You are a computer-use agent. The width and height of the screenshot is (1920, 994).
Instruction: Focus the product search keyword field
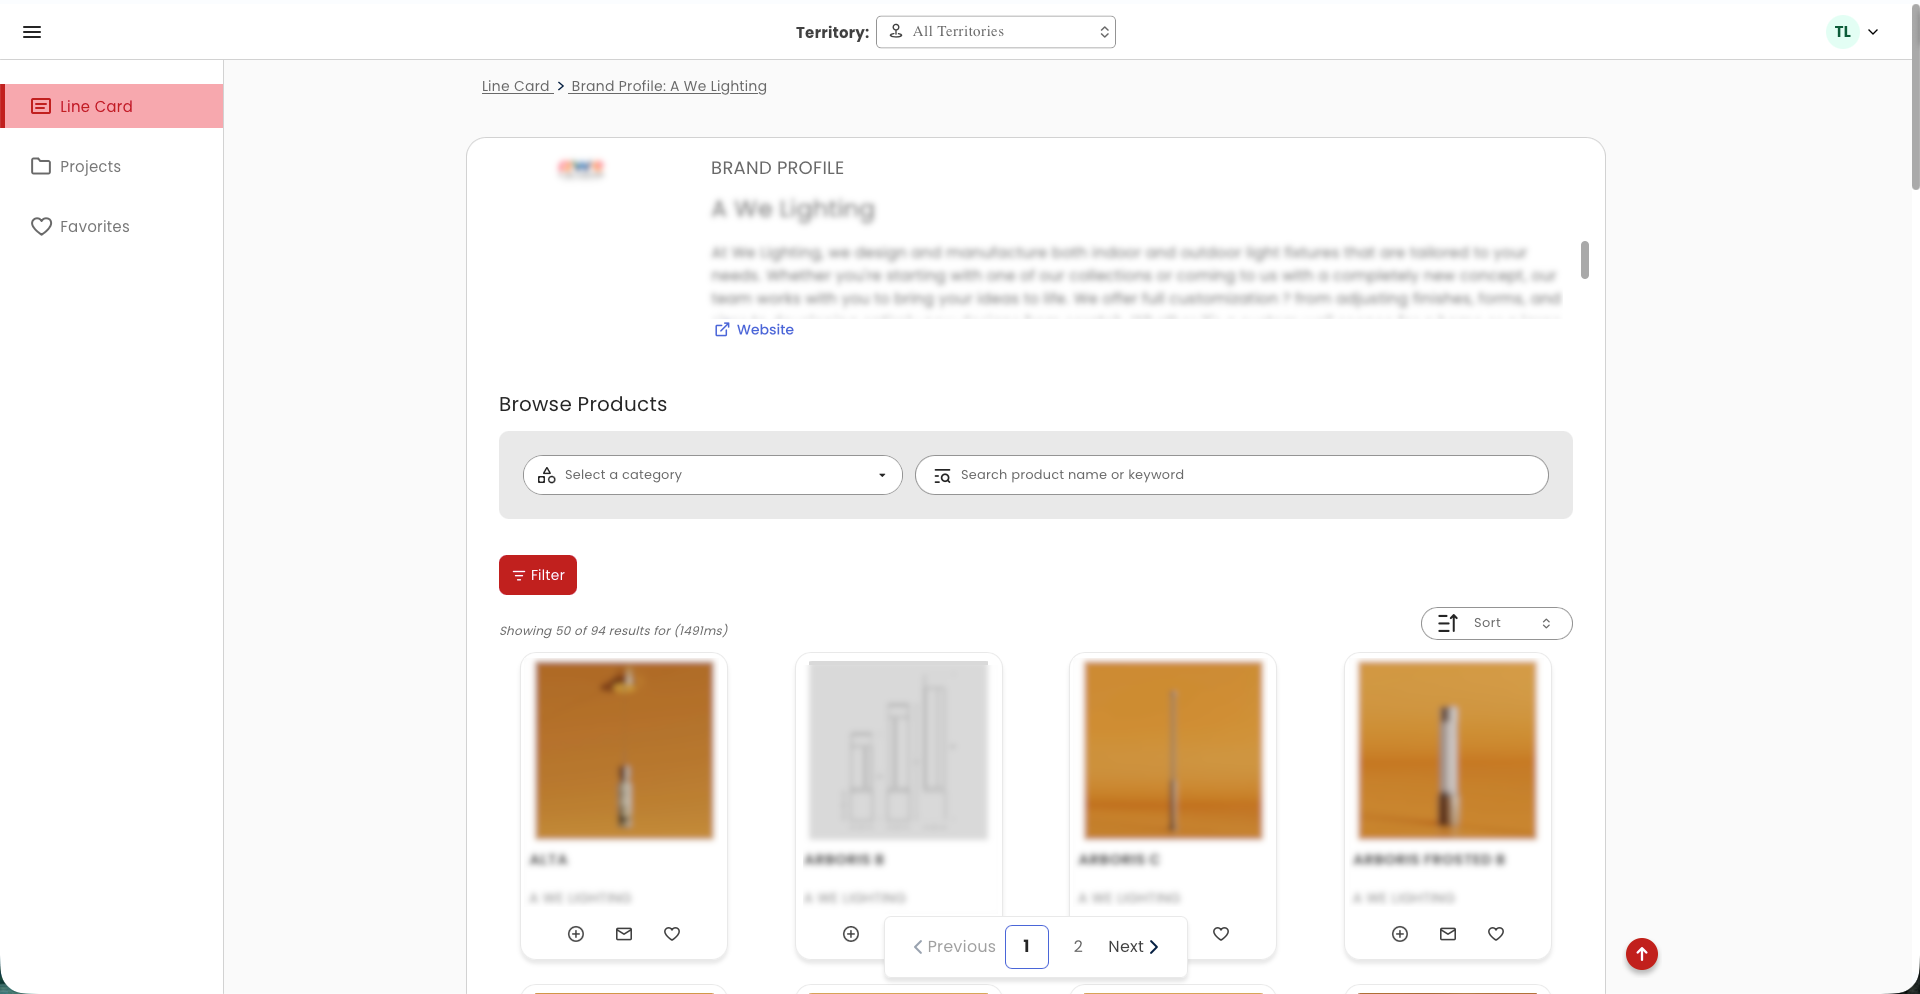pos(1232,475)
